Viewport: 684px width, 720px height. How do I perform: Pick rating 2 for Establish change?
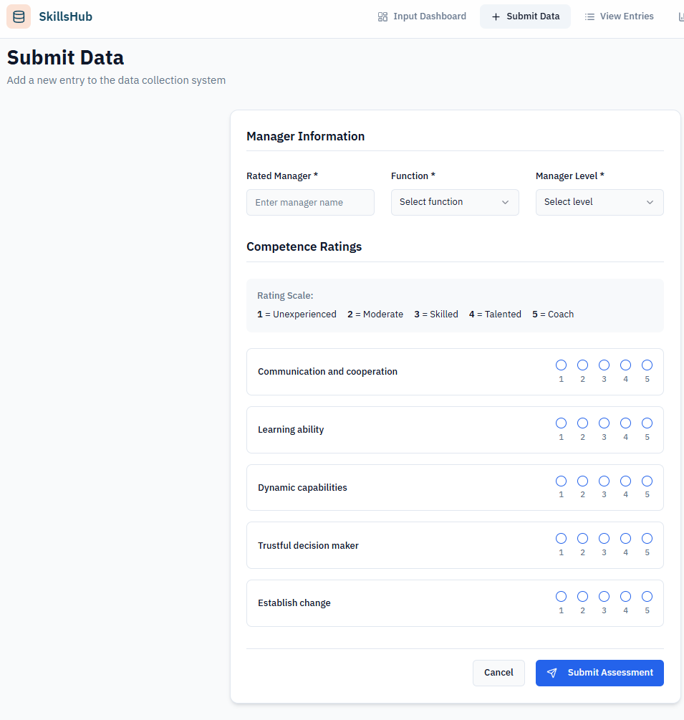click(582, 596)
